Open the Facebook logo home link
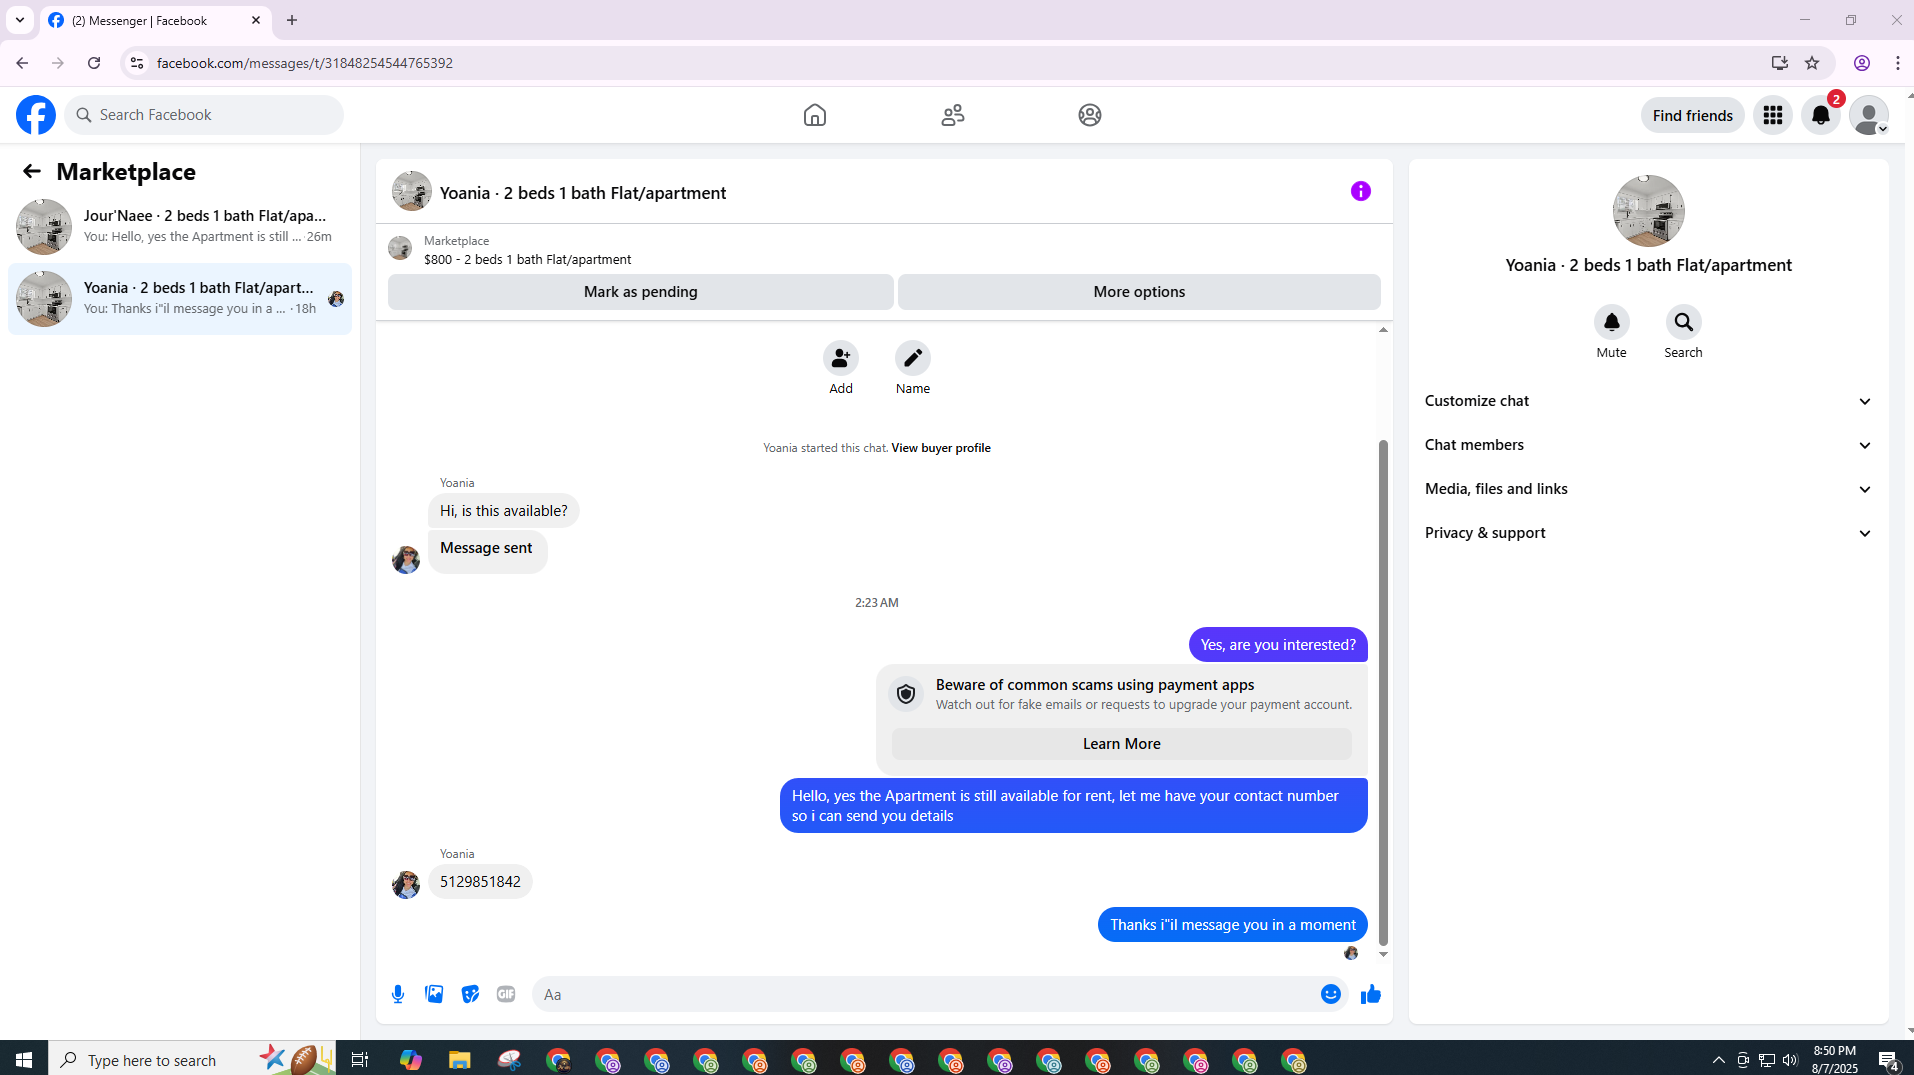The width and height of the screenshot is (1914, 1075). pos(36,115)
